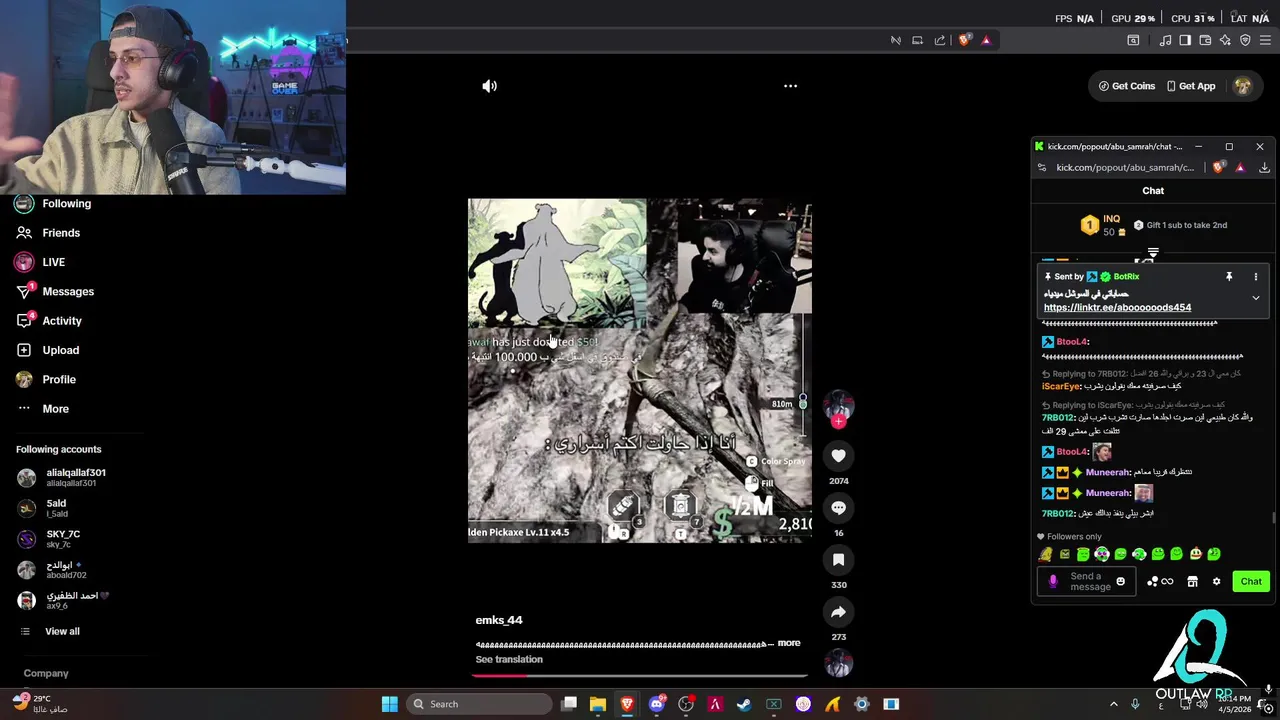Open the chat shop storefront icon
The width and height of the screenshot is (1280, 720).
coord(1192,581)
